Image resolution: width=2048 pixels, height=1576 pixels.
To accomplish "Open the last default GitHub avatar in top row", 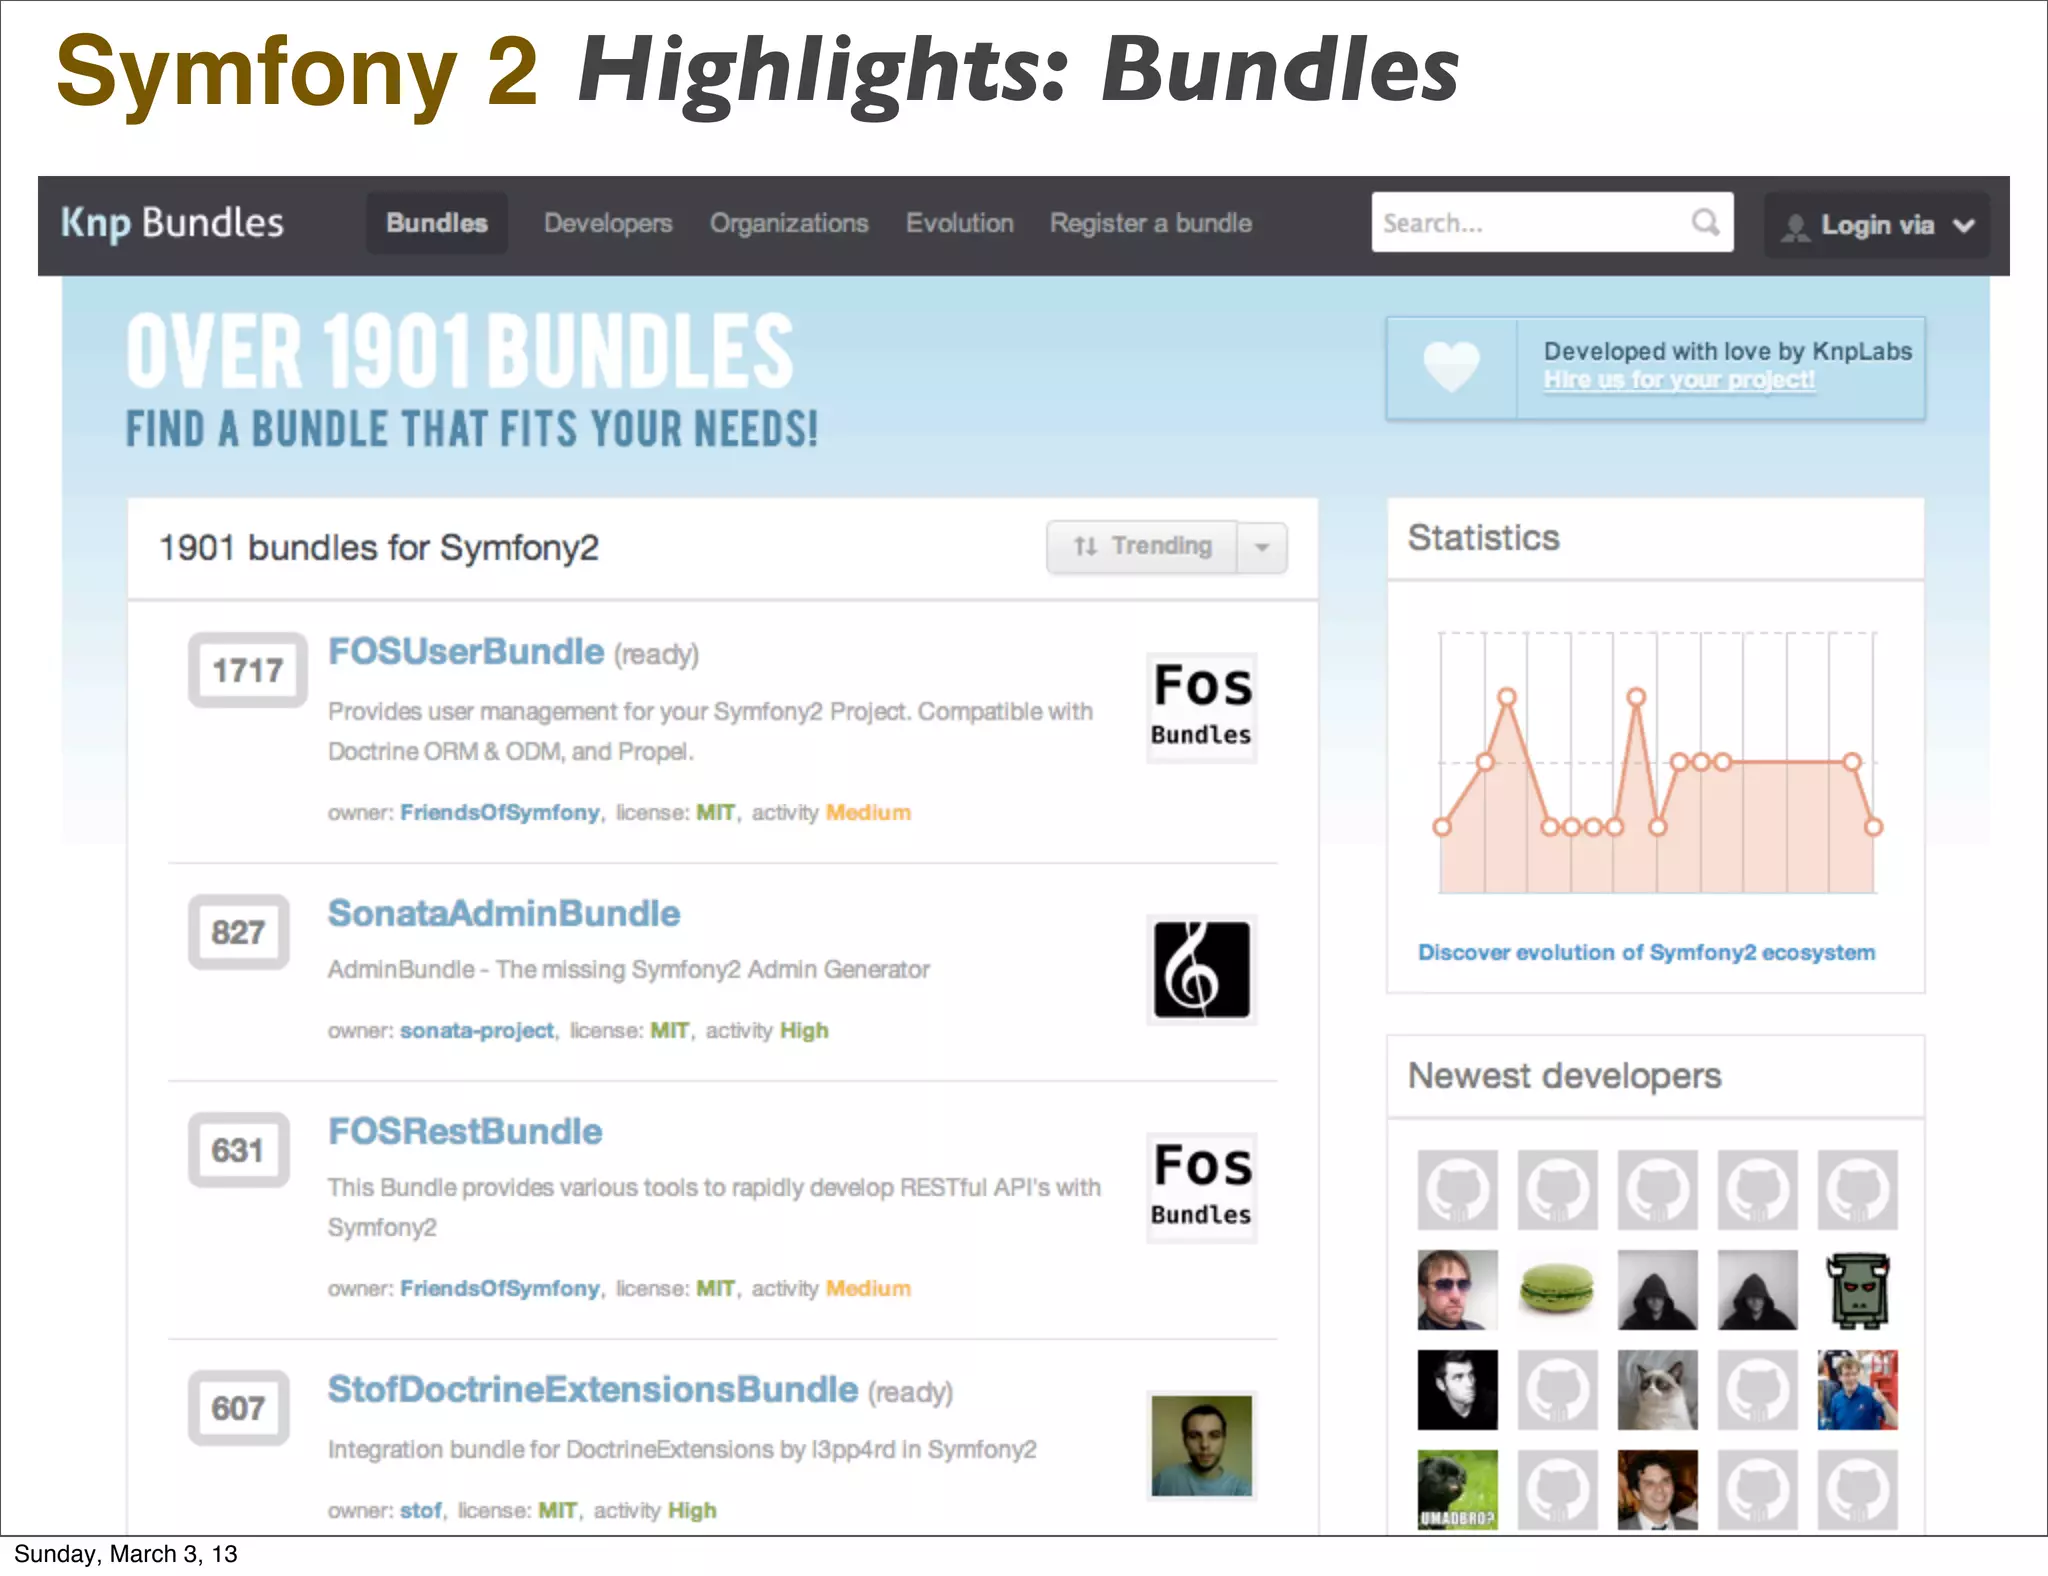I will click(1857, 1189).
